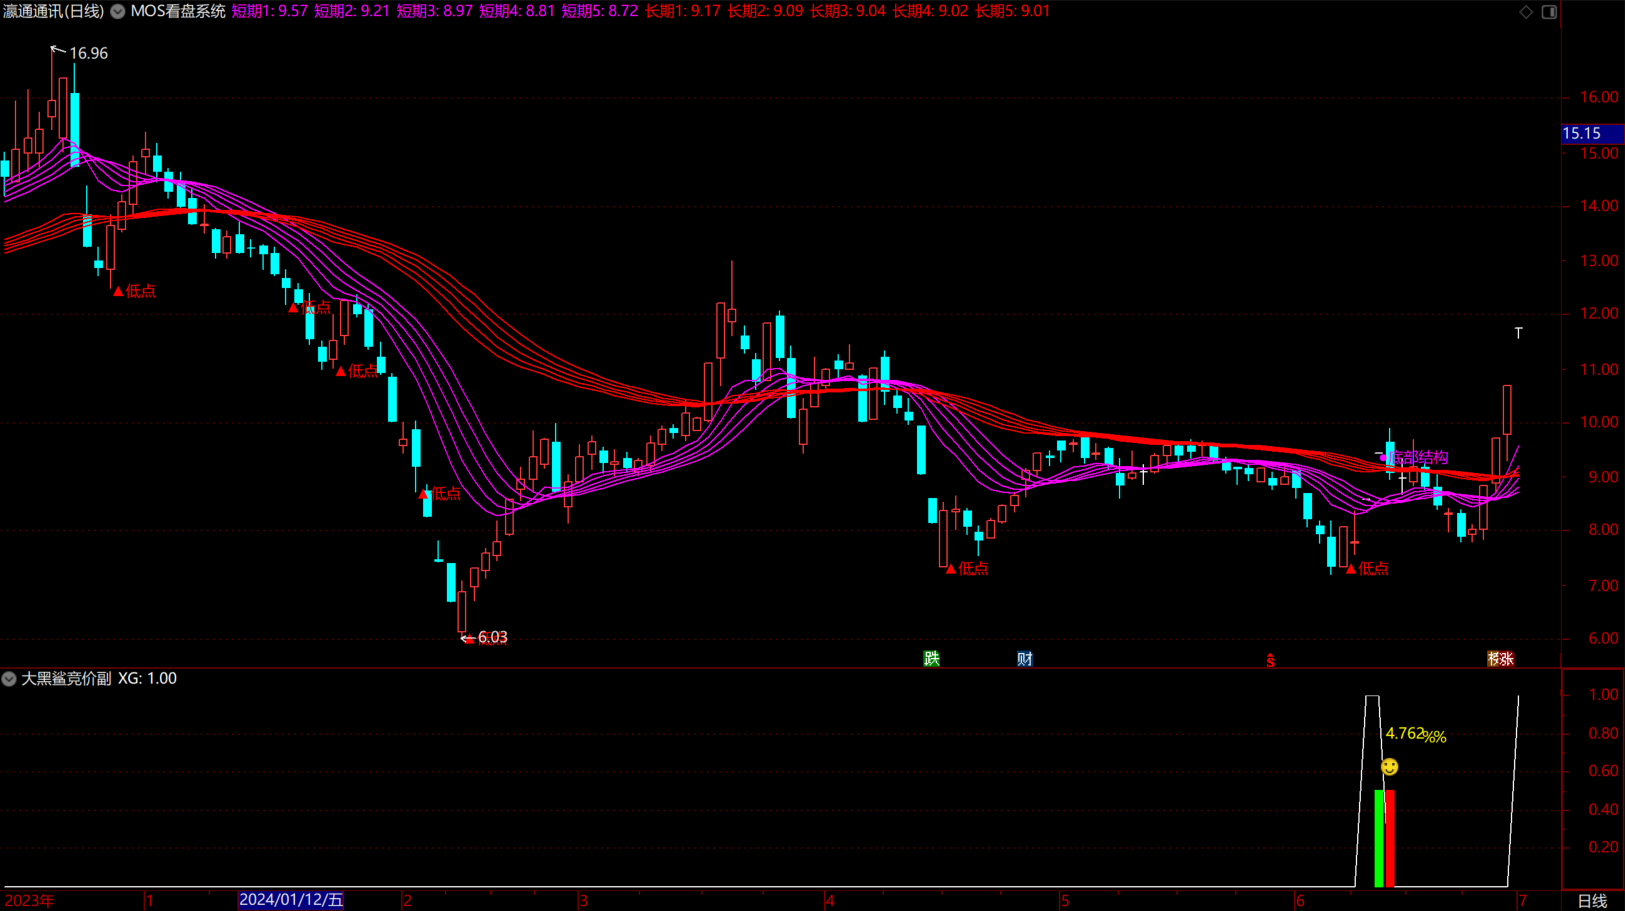Select the 瀛通通讯(日线) stock title
Viewport: 1625px width, 911px height.
pos(53,12)
